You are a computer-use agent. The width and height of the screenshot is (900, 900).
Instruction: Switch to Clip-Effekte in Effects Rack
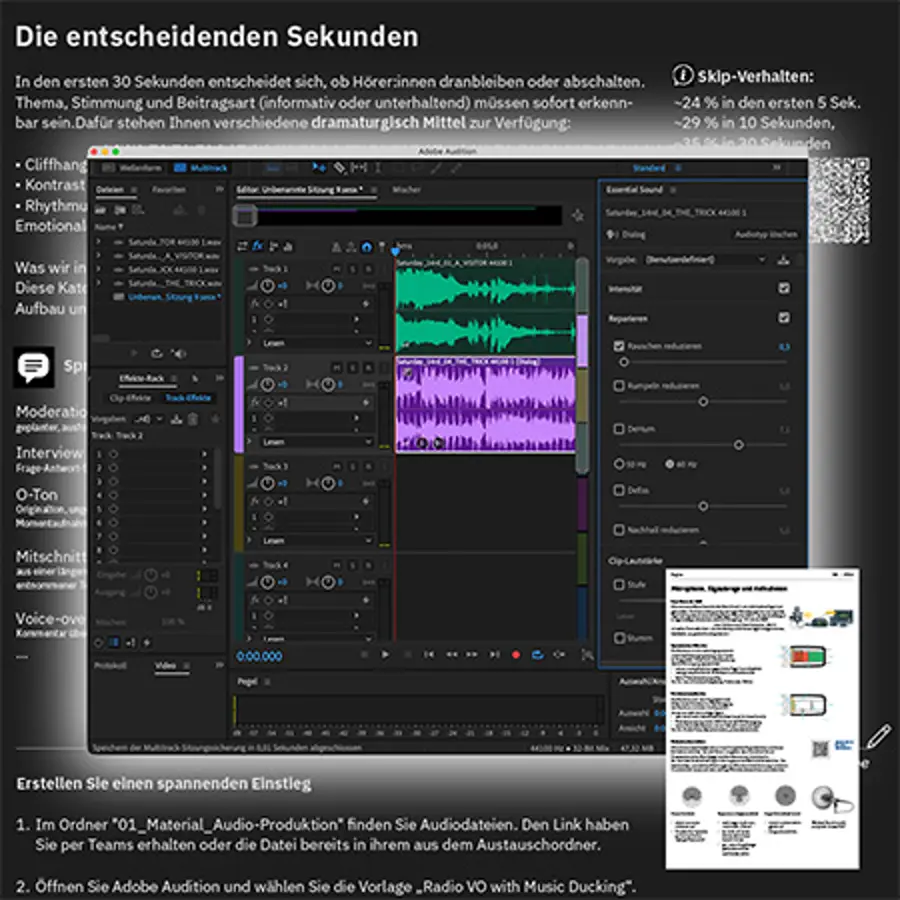[x=130, y=398]
